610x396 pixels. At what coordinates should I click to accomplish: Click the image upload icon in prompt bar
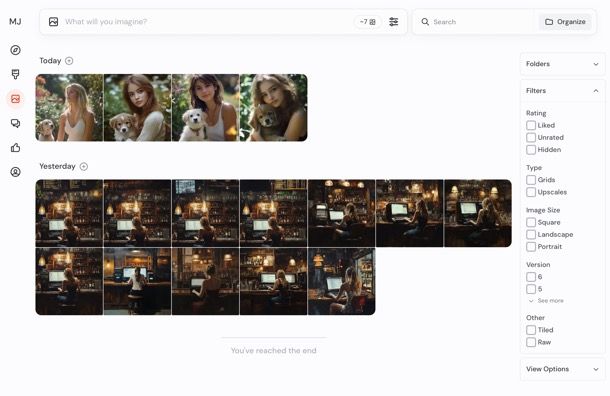point(53,22)
